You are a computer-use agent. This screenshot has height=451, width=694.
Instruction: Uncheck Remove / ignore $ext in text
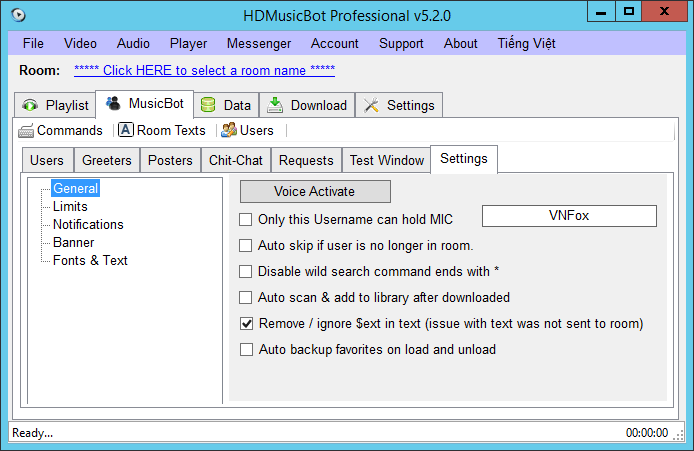click(x=247, y=324)
